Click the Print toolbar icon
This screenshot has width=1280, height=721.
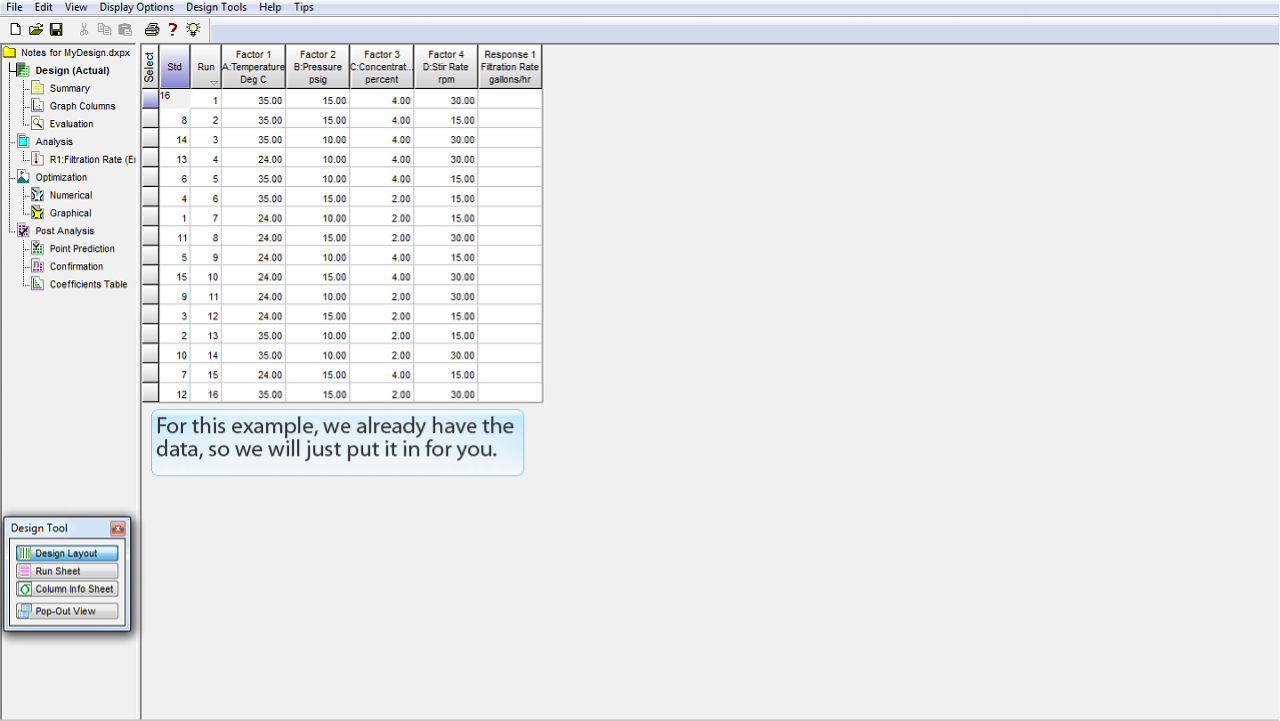point(152,29)
